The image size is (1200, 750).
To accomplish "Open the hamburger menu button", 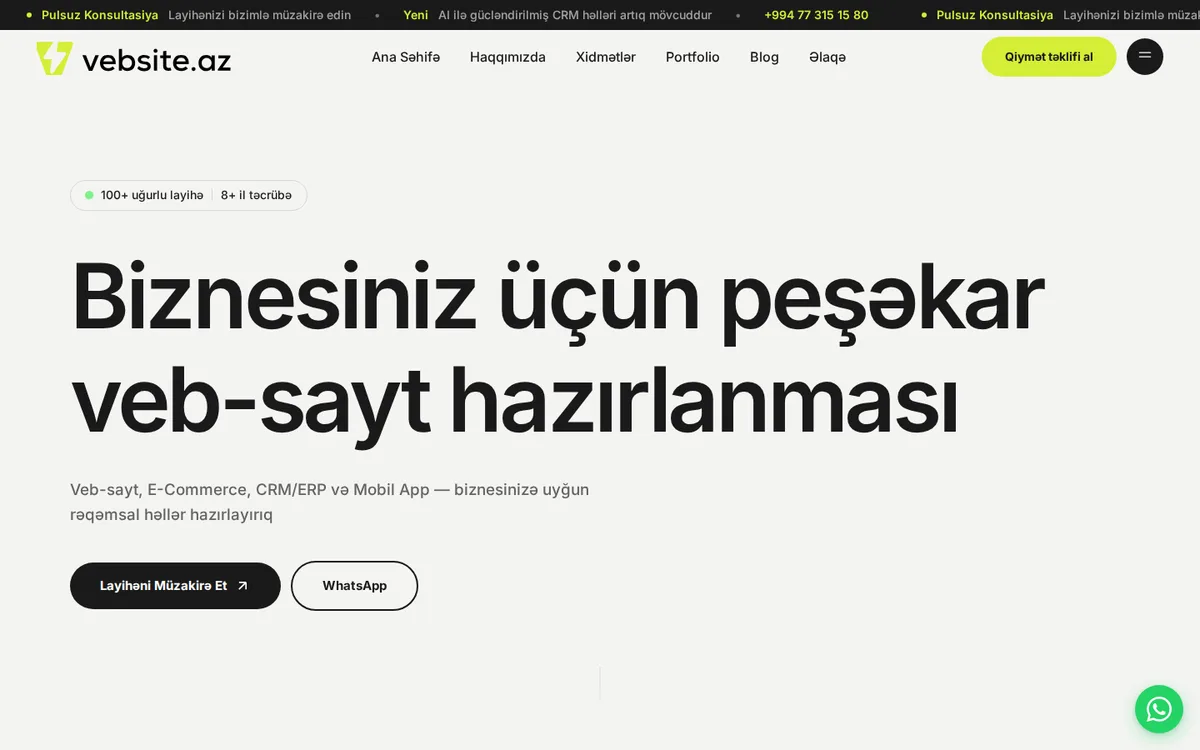I will [x=1145, y=56].
